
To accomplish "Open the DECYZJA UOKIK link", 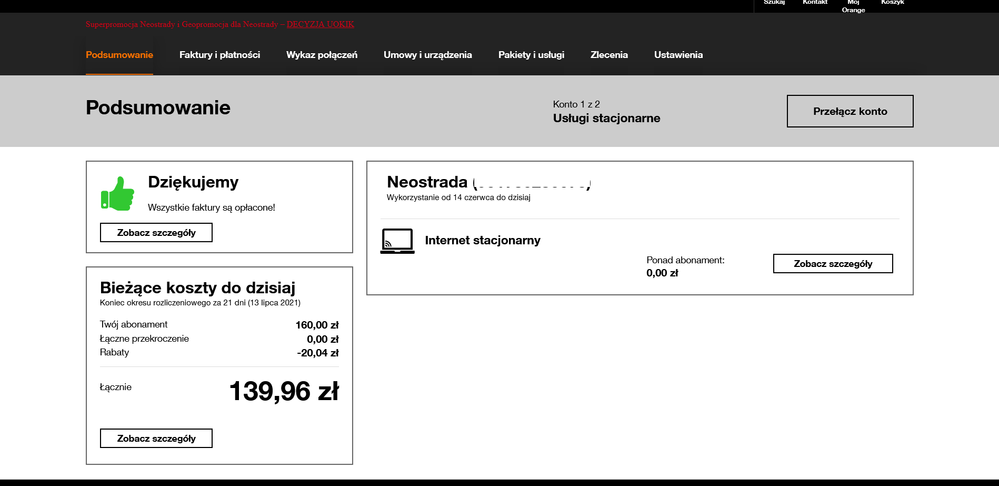I will [320, 24].
